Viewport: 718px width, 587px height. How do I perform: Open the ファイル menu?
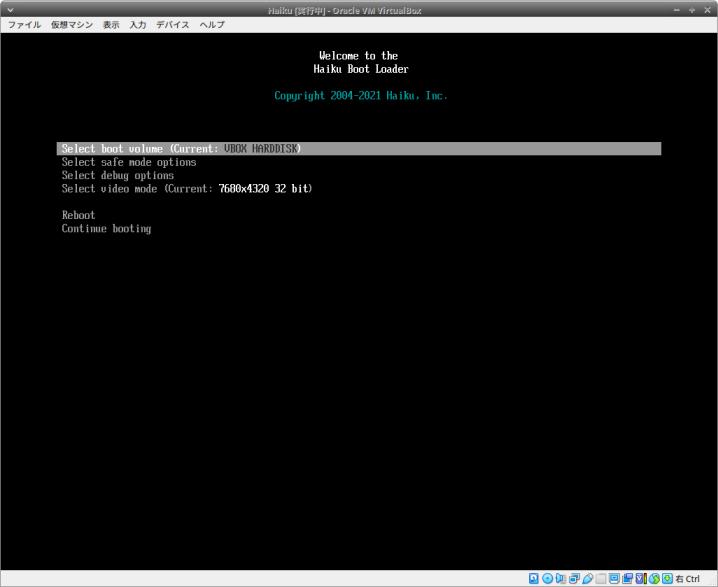pos(25,25)
